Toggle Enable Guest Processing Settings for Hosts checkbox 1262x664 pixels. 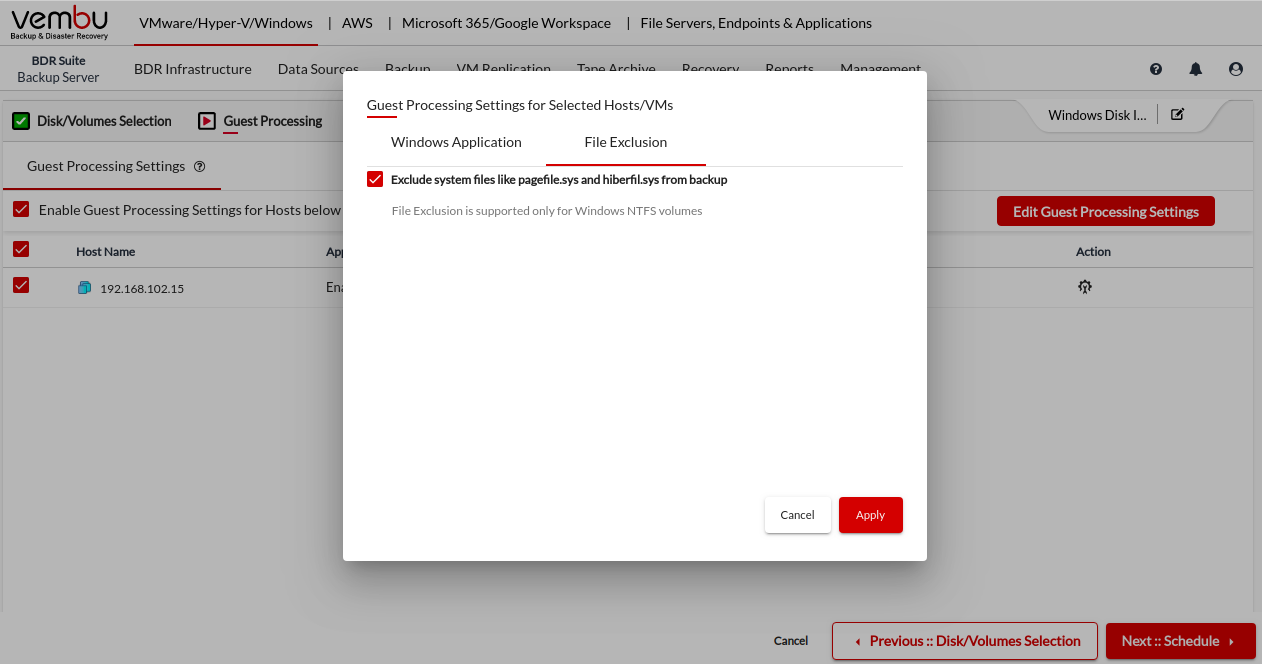coord(21,210)
